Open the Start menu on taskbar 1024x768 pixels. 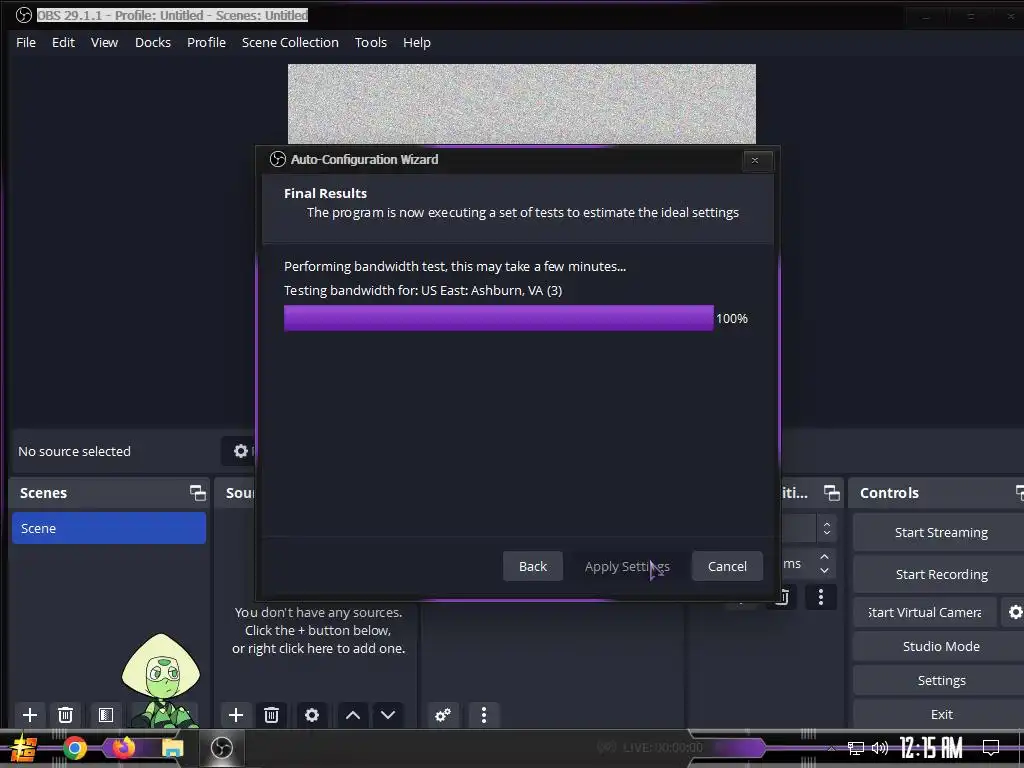[x=24, y=748]
